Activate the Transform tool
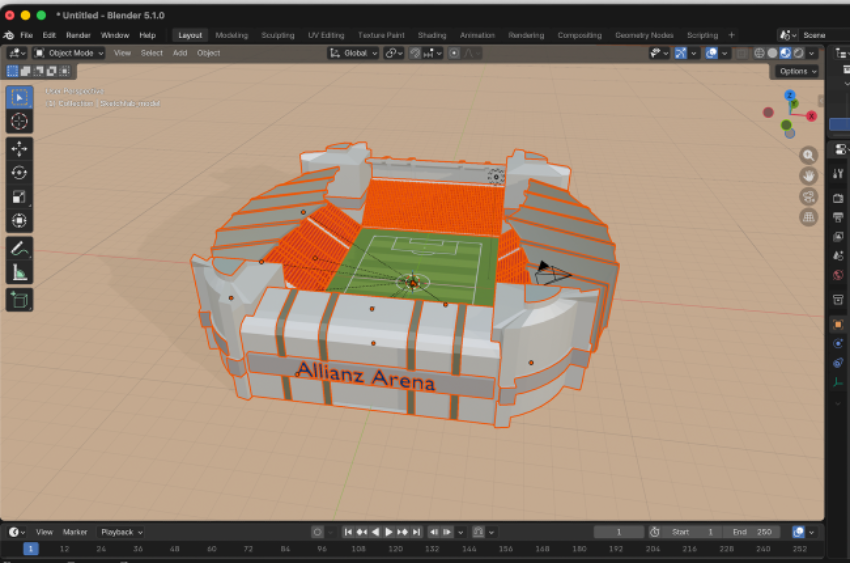The image size is (850, 564). click(20, 221)
